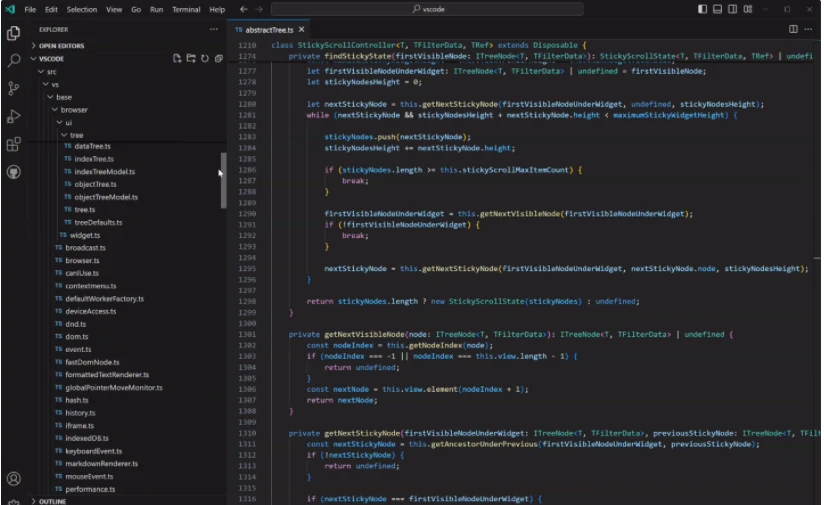This screenshot has height=505, width=824.
Task: Open globalPointerMoveMonitor.ts file
Action: point(114,387)
